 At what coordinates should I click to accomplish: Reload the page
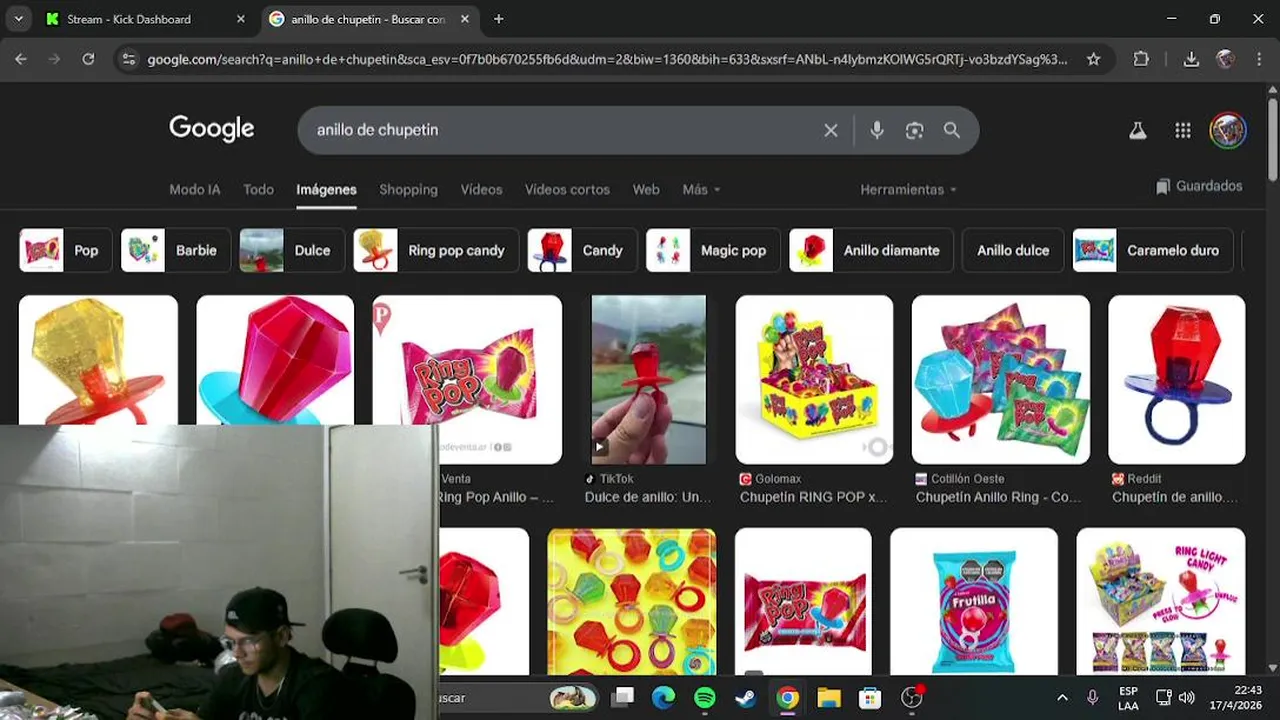[x=88, y=59]
